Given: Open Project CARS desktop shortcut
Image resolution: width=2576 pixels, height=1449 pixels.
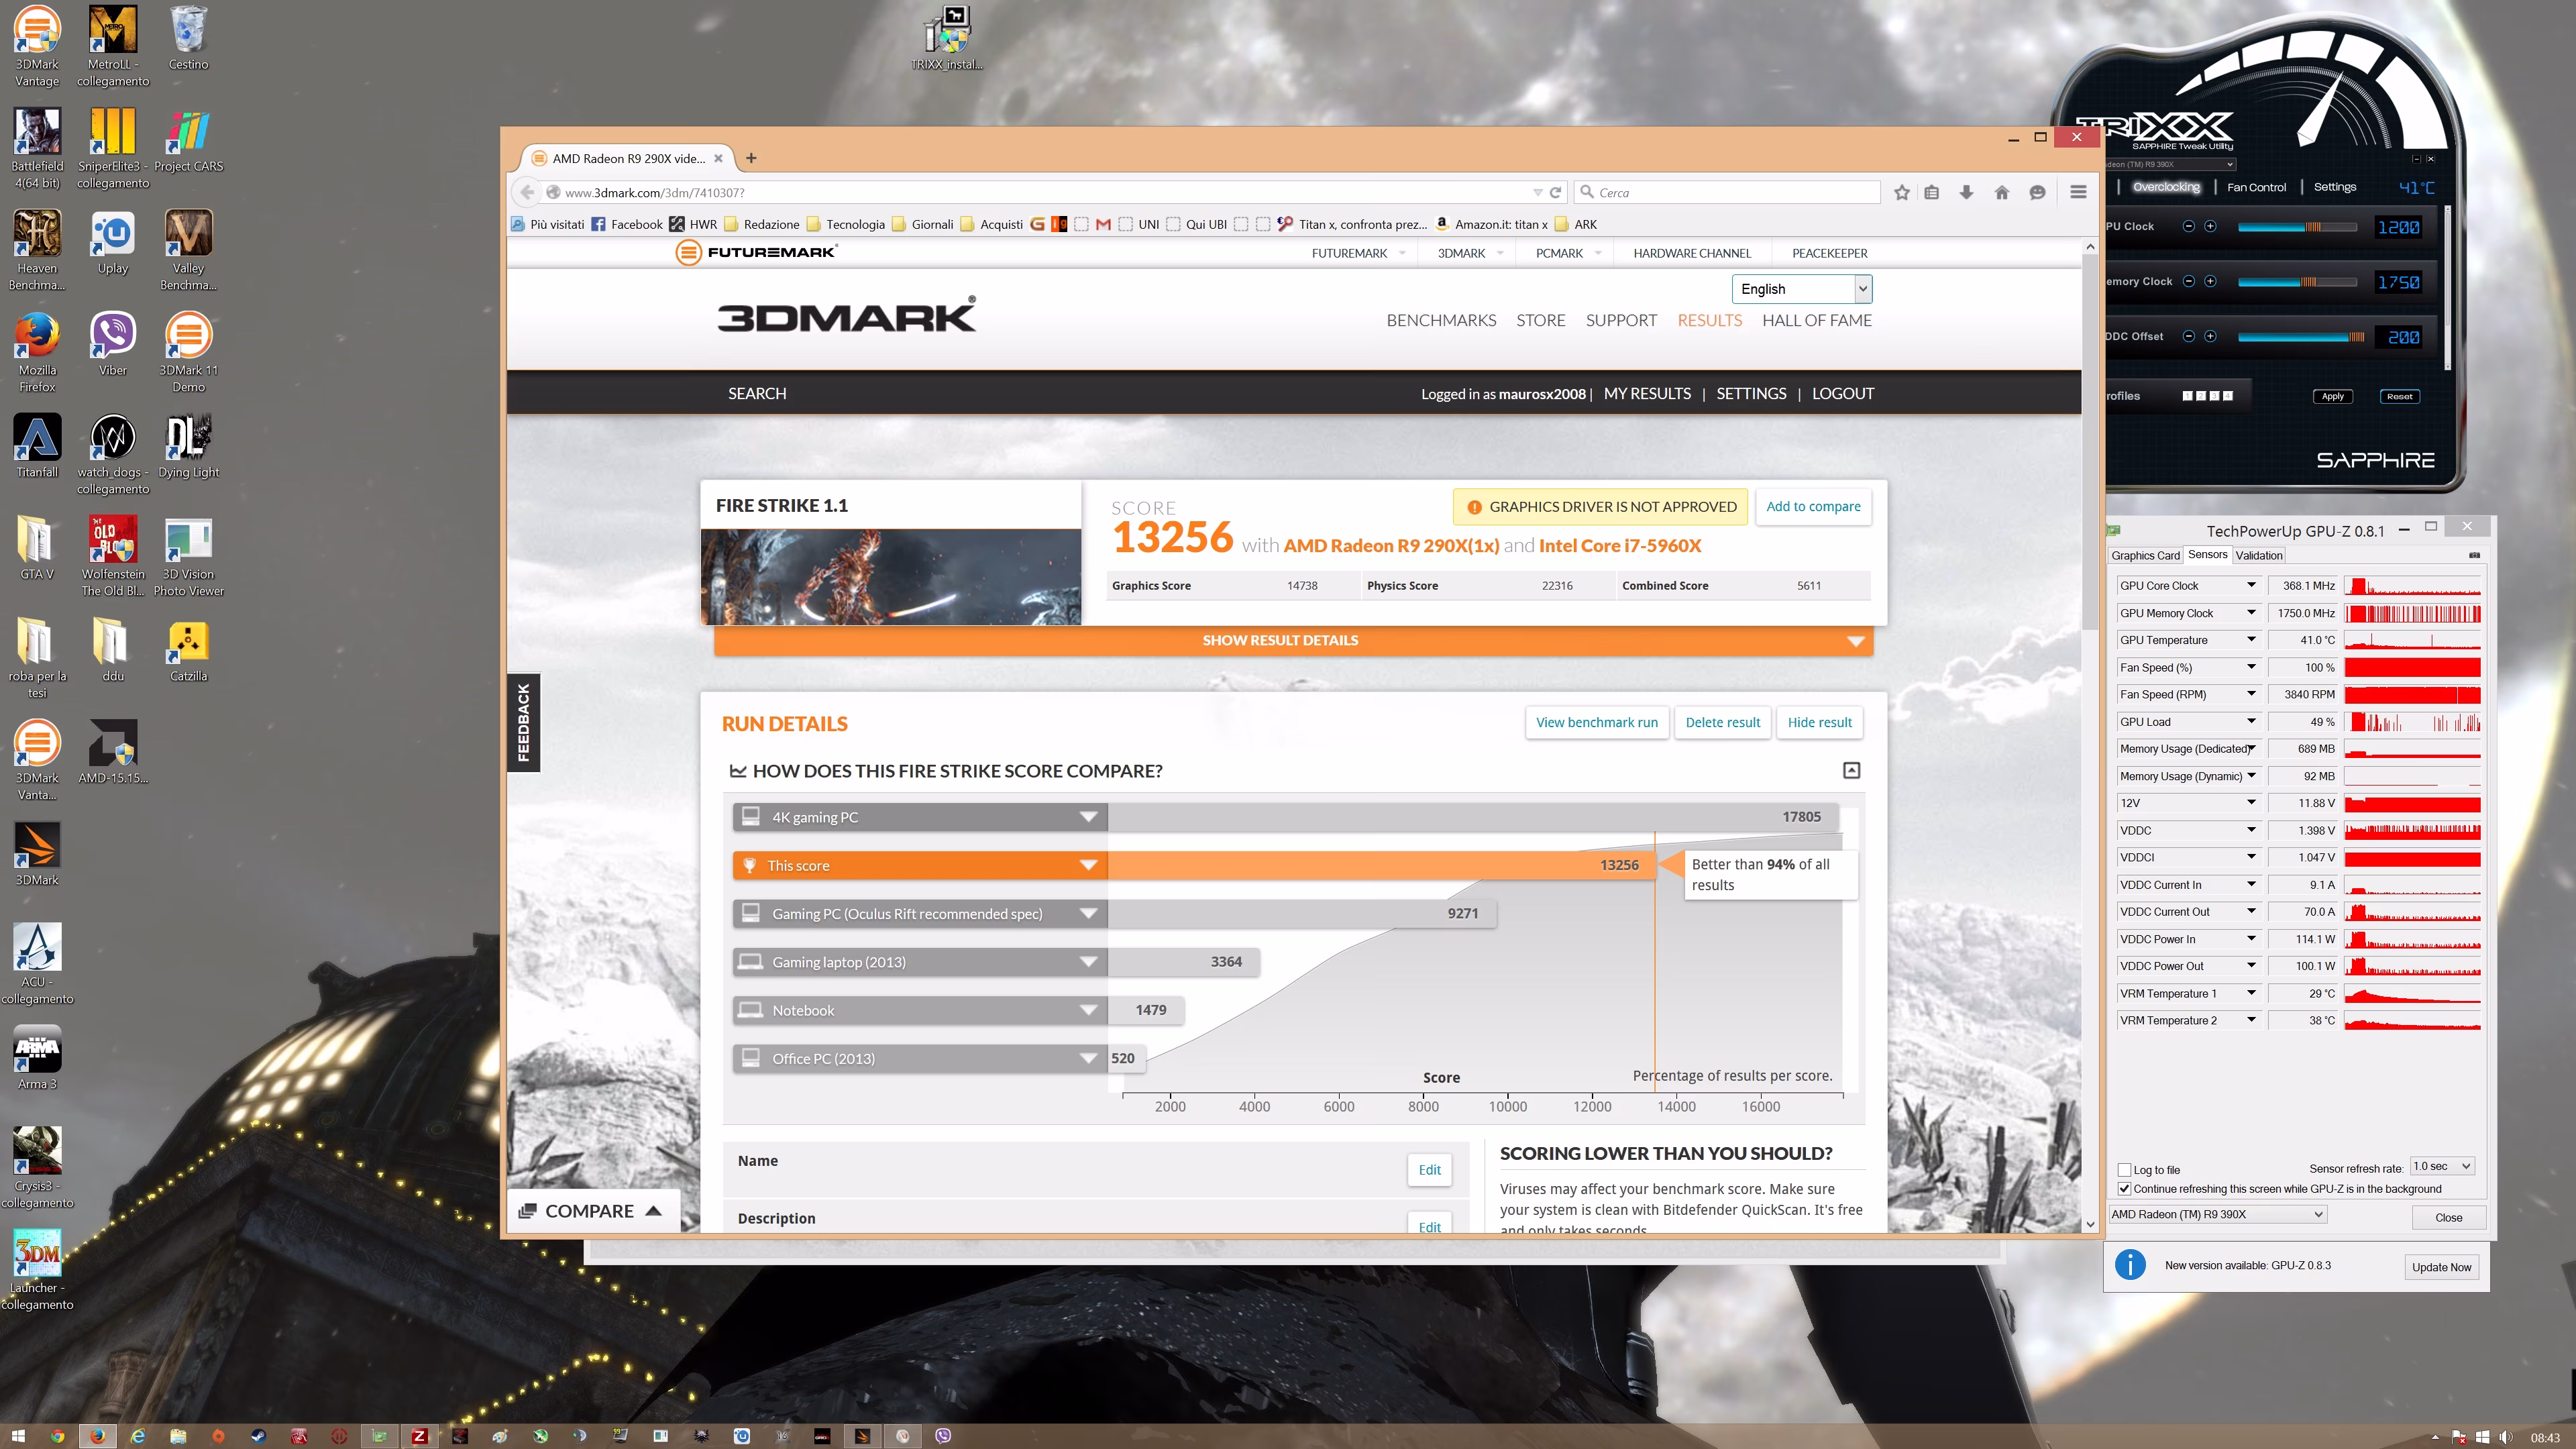Looking at the screenshot, I should [188, 141].
